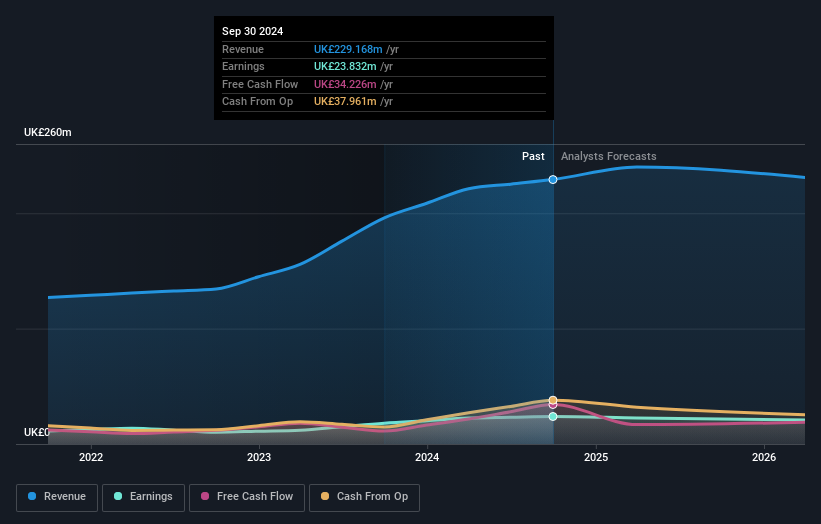This screenshot has height=524, width=821.
Task: Click the blue Revenue data point marker
Action: (553, 180)
